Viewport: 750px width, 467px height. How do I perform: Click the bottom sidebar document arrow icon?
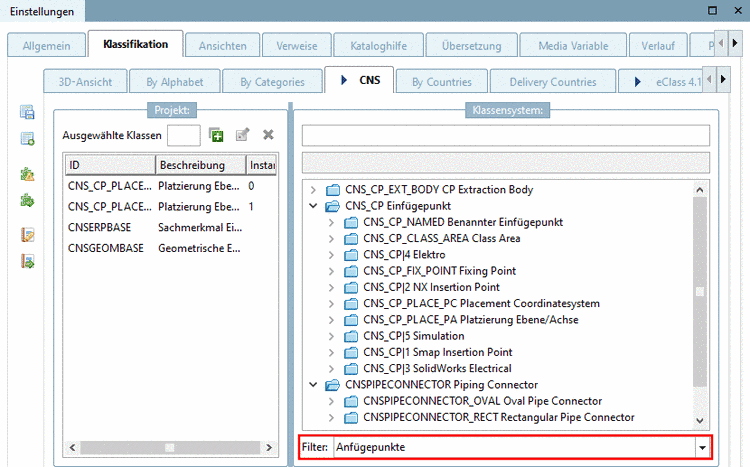point(27,261)
